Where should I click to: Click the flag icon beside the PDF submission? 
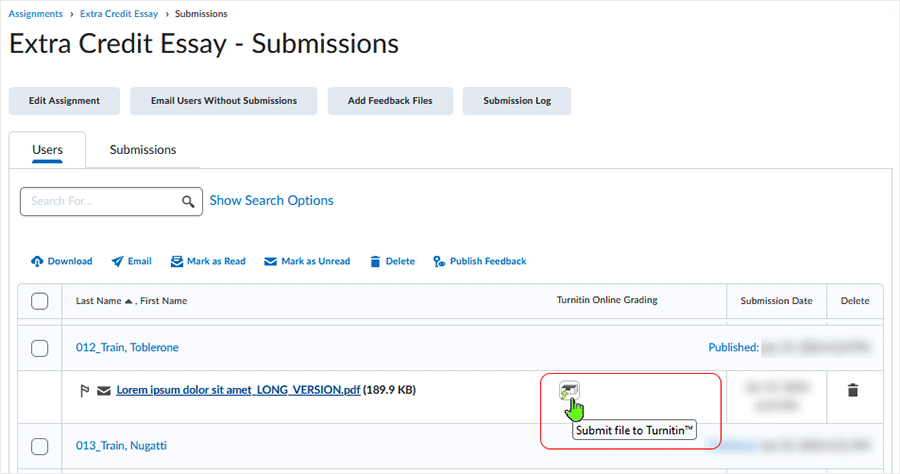(x=84, y=391)
